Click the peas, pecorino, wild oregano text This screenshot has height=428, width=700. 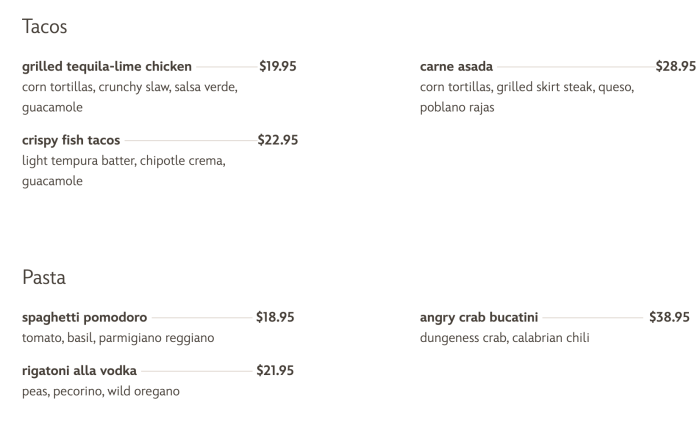pos(101,391)
